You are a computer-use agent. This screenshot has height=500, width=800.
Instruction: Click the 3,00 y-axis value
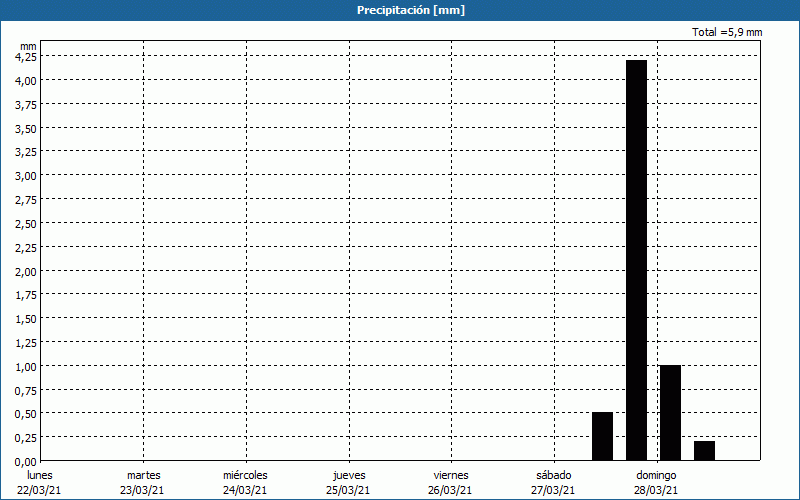click(26, 176)
